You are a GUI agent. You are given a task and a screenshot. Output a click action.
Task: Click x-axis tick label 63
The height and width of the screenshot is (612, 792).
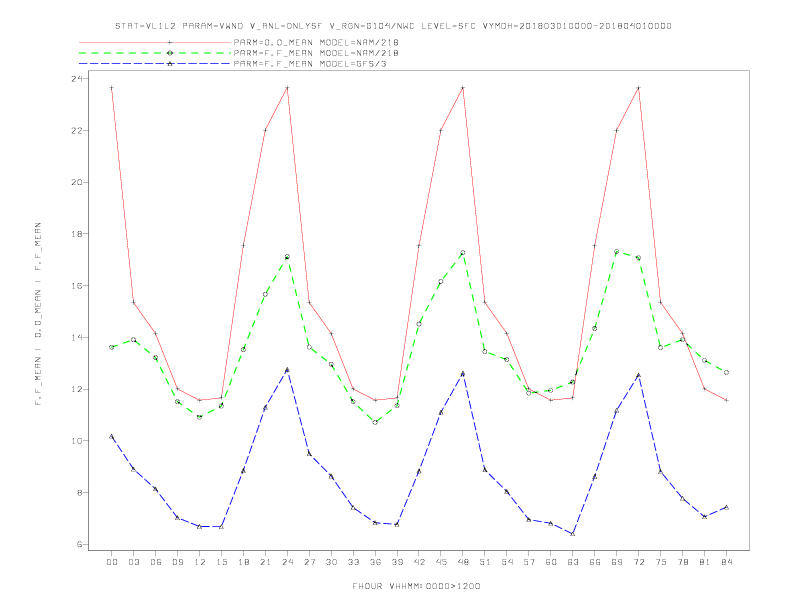573,562
